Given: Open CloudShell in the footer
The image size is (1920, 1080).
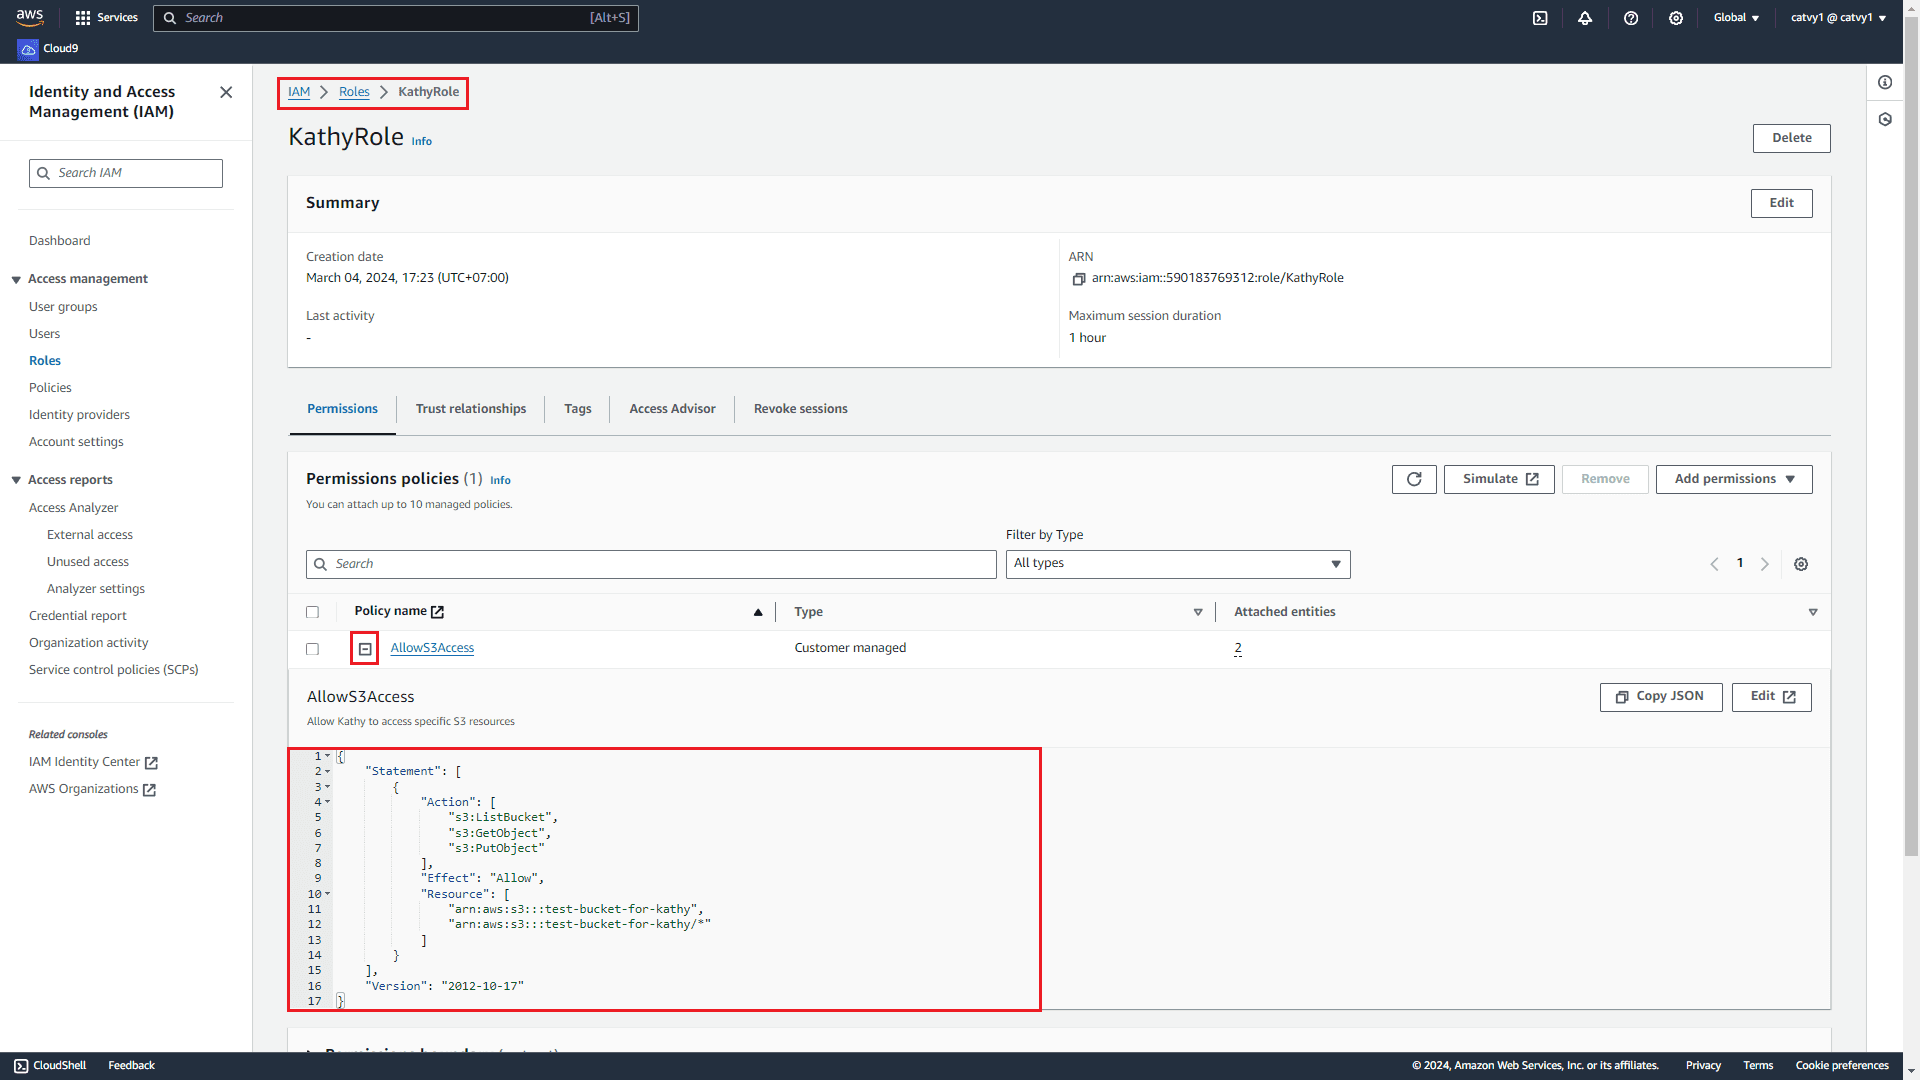Looking at the screenshot, I should click(x=50, y=1066).
